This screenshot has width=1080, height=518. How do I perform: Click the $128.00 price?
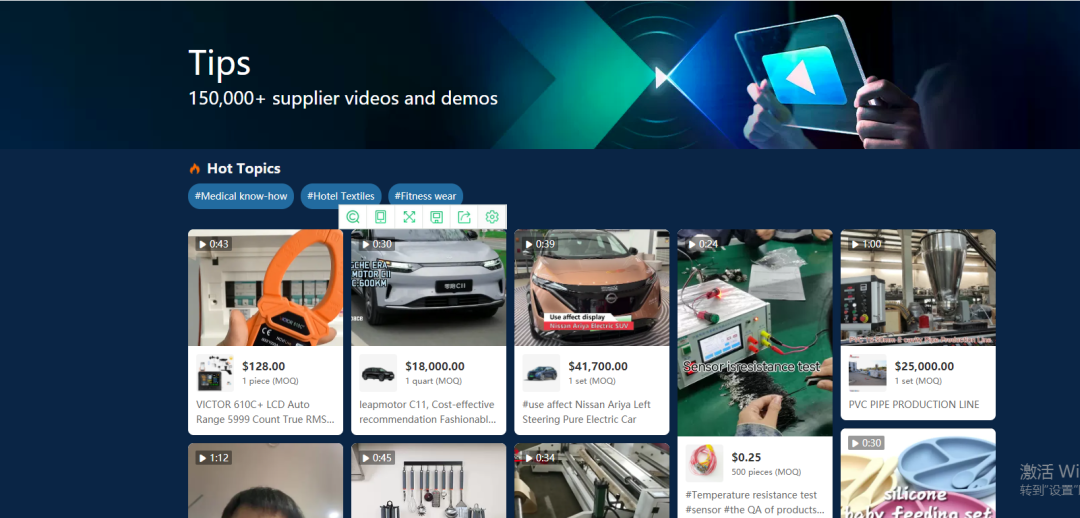pos(264,366)
